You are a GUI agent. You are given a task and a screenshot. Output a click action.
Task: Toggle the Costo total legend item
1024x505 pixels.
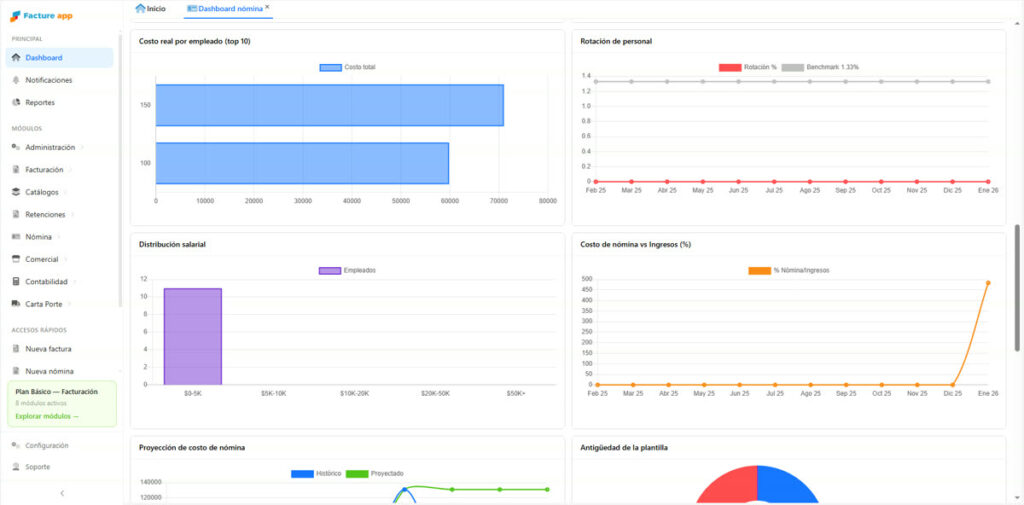point(347,67)
